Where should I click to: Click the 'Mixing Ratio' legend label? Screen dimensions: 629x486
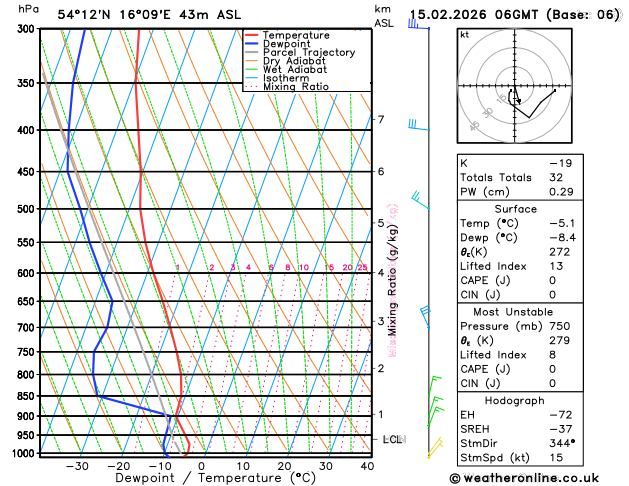(x=296, y=87)
